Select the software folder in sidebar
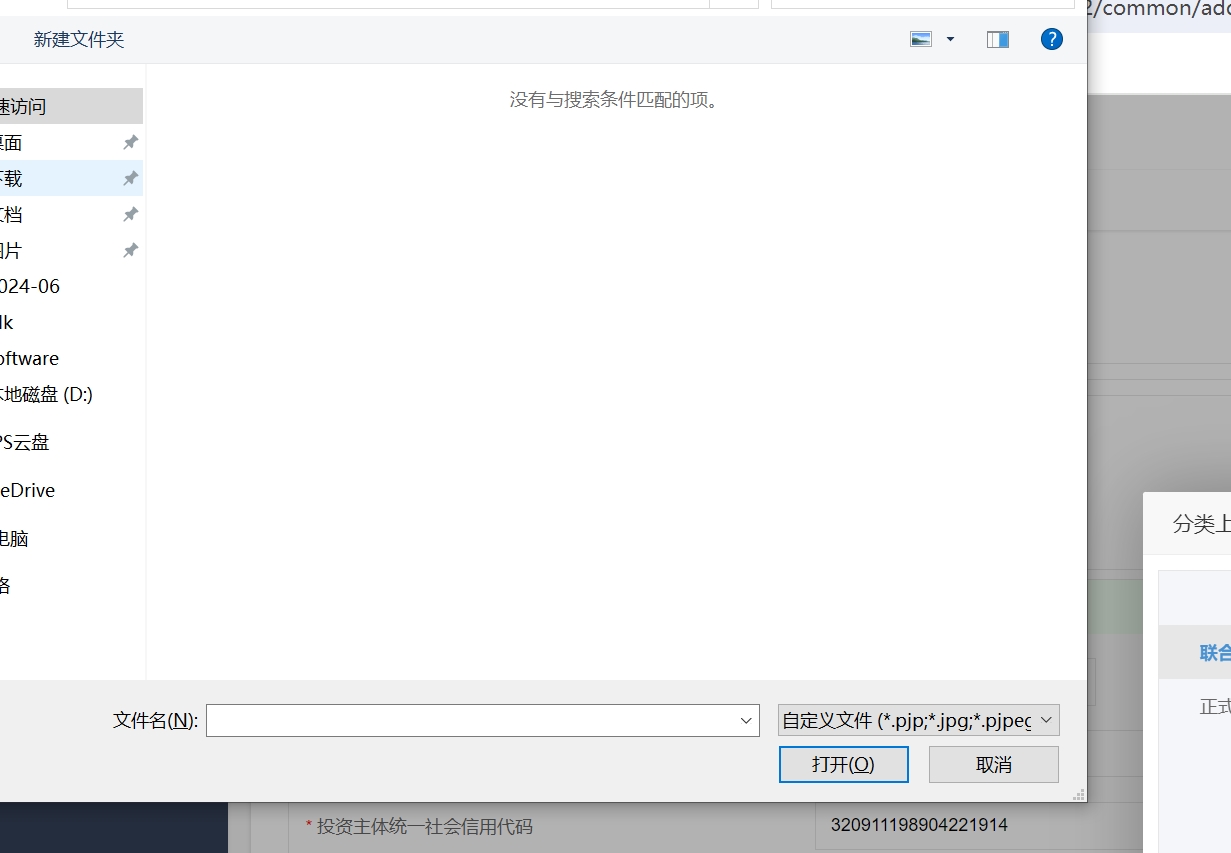 30,359
